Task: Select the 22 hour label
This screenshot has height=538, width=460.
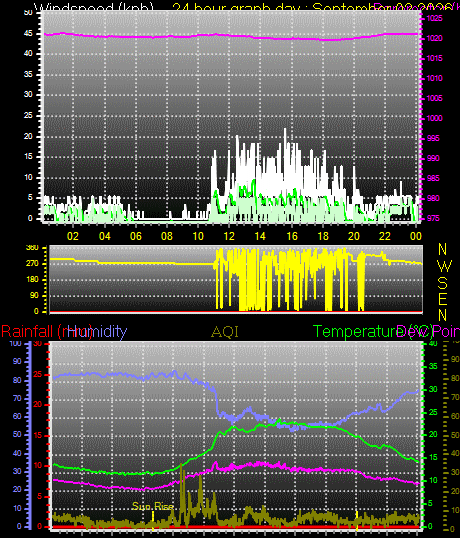Action: coord(385,236)
